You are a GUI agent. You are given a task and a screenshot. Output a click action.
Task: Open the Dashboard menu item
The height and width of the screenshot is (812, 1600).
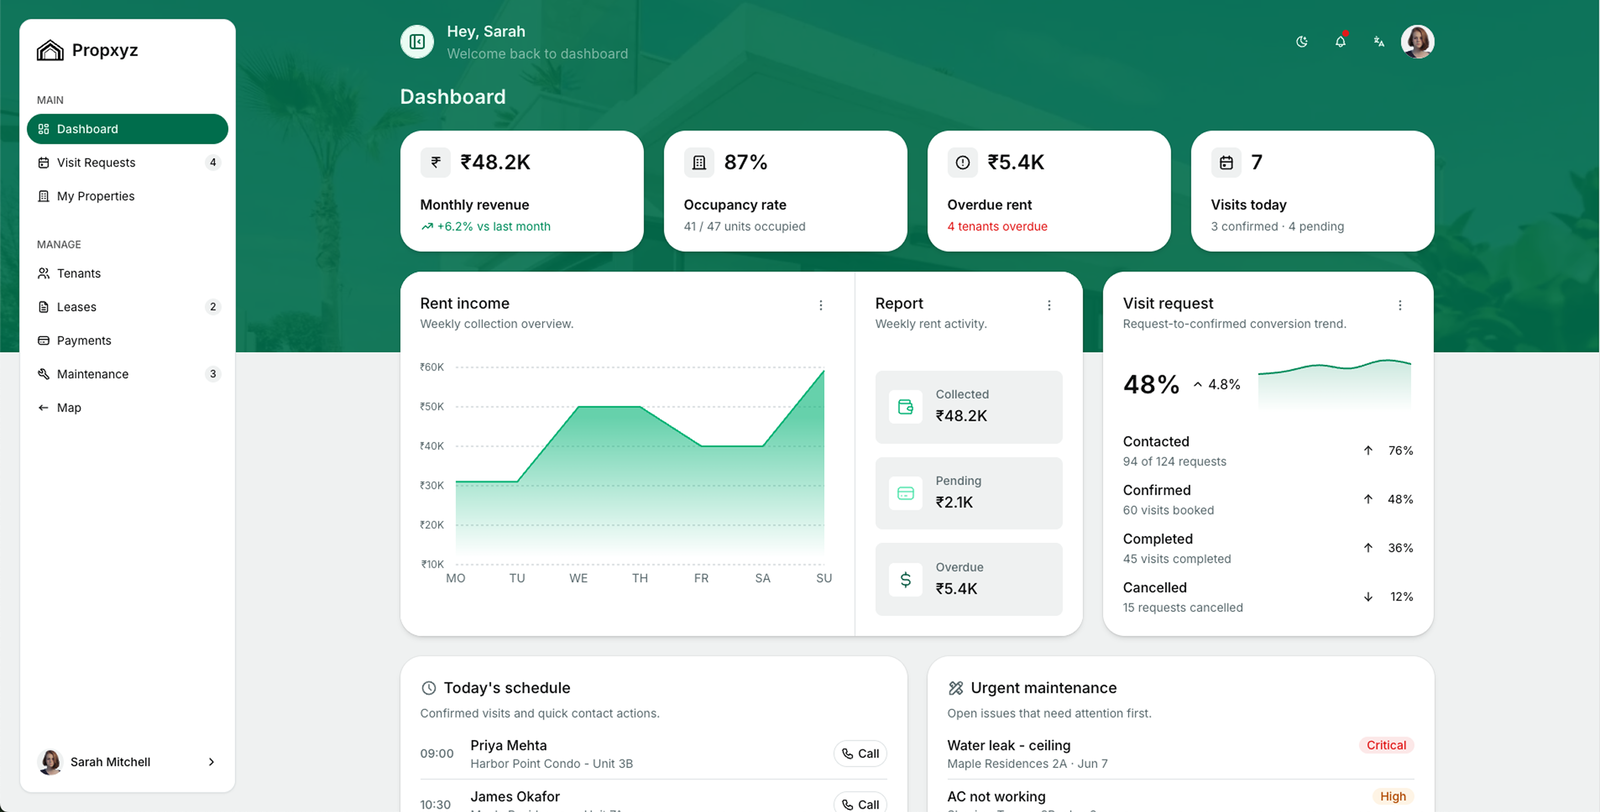point(128,129)
